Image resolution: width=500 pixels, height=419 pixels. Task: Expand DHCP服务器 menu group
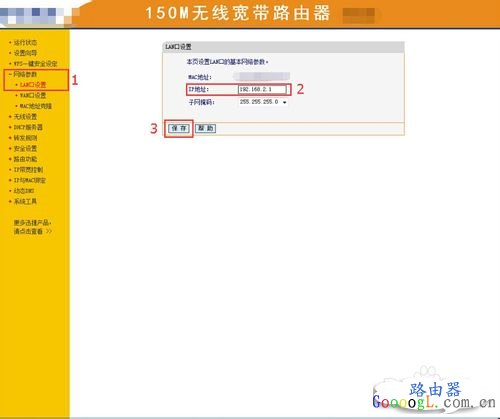click(x=28, y=127)
